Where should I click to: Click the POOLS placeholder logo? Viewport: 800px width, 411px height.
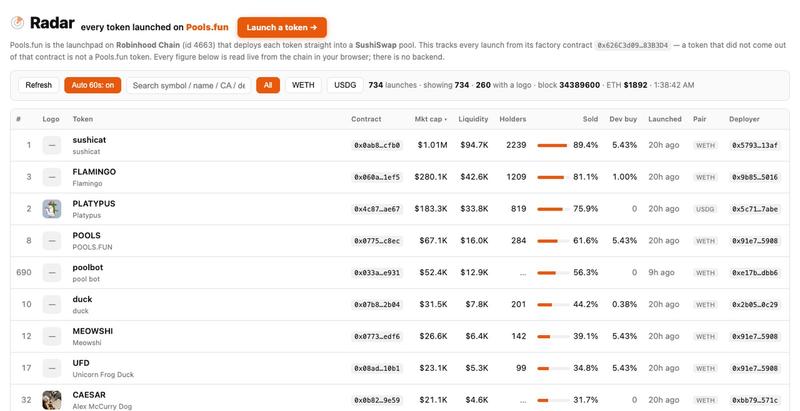[52, 241]
